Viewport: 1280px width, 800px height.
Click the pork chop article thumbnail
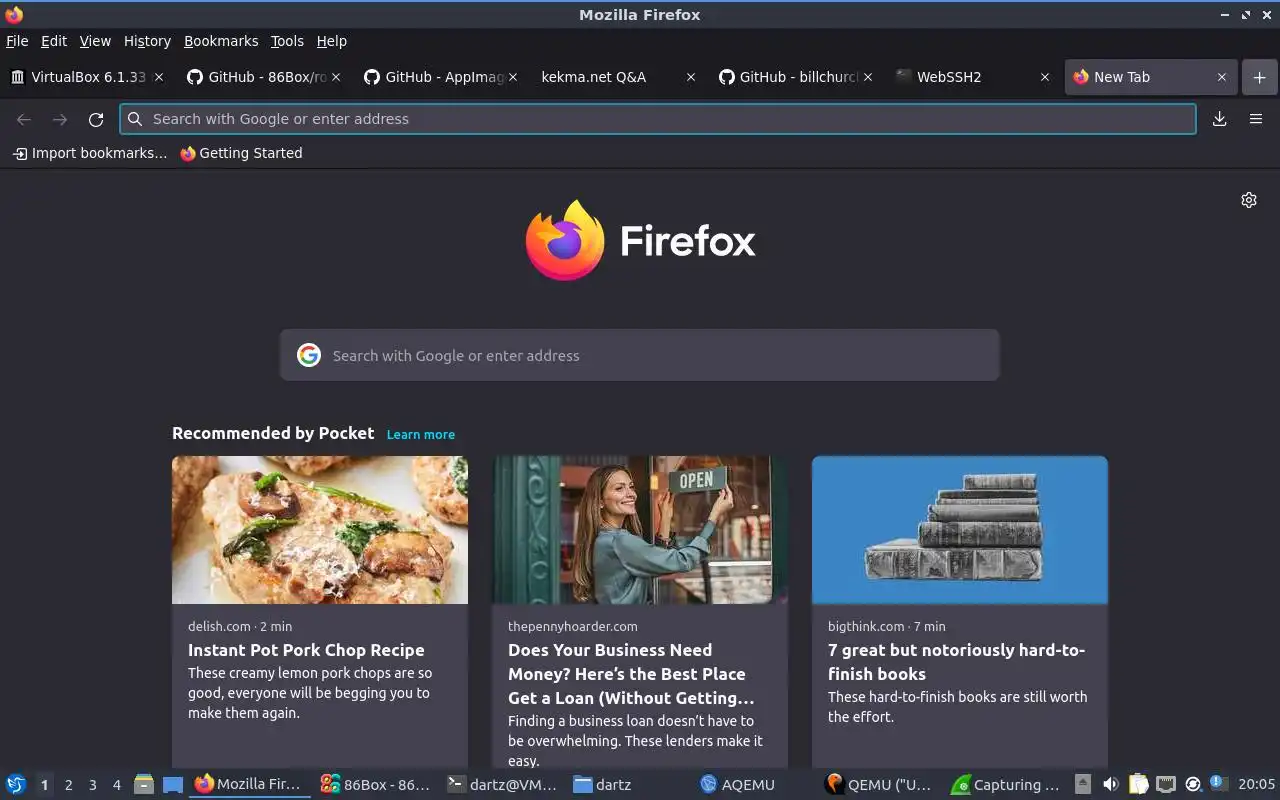(320, 530)
